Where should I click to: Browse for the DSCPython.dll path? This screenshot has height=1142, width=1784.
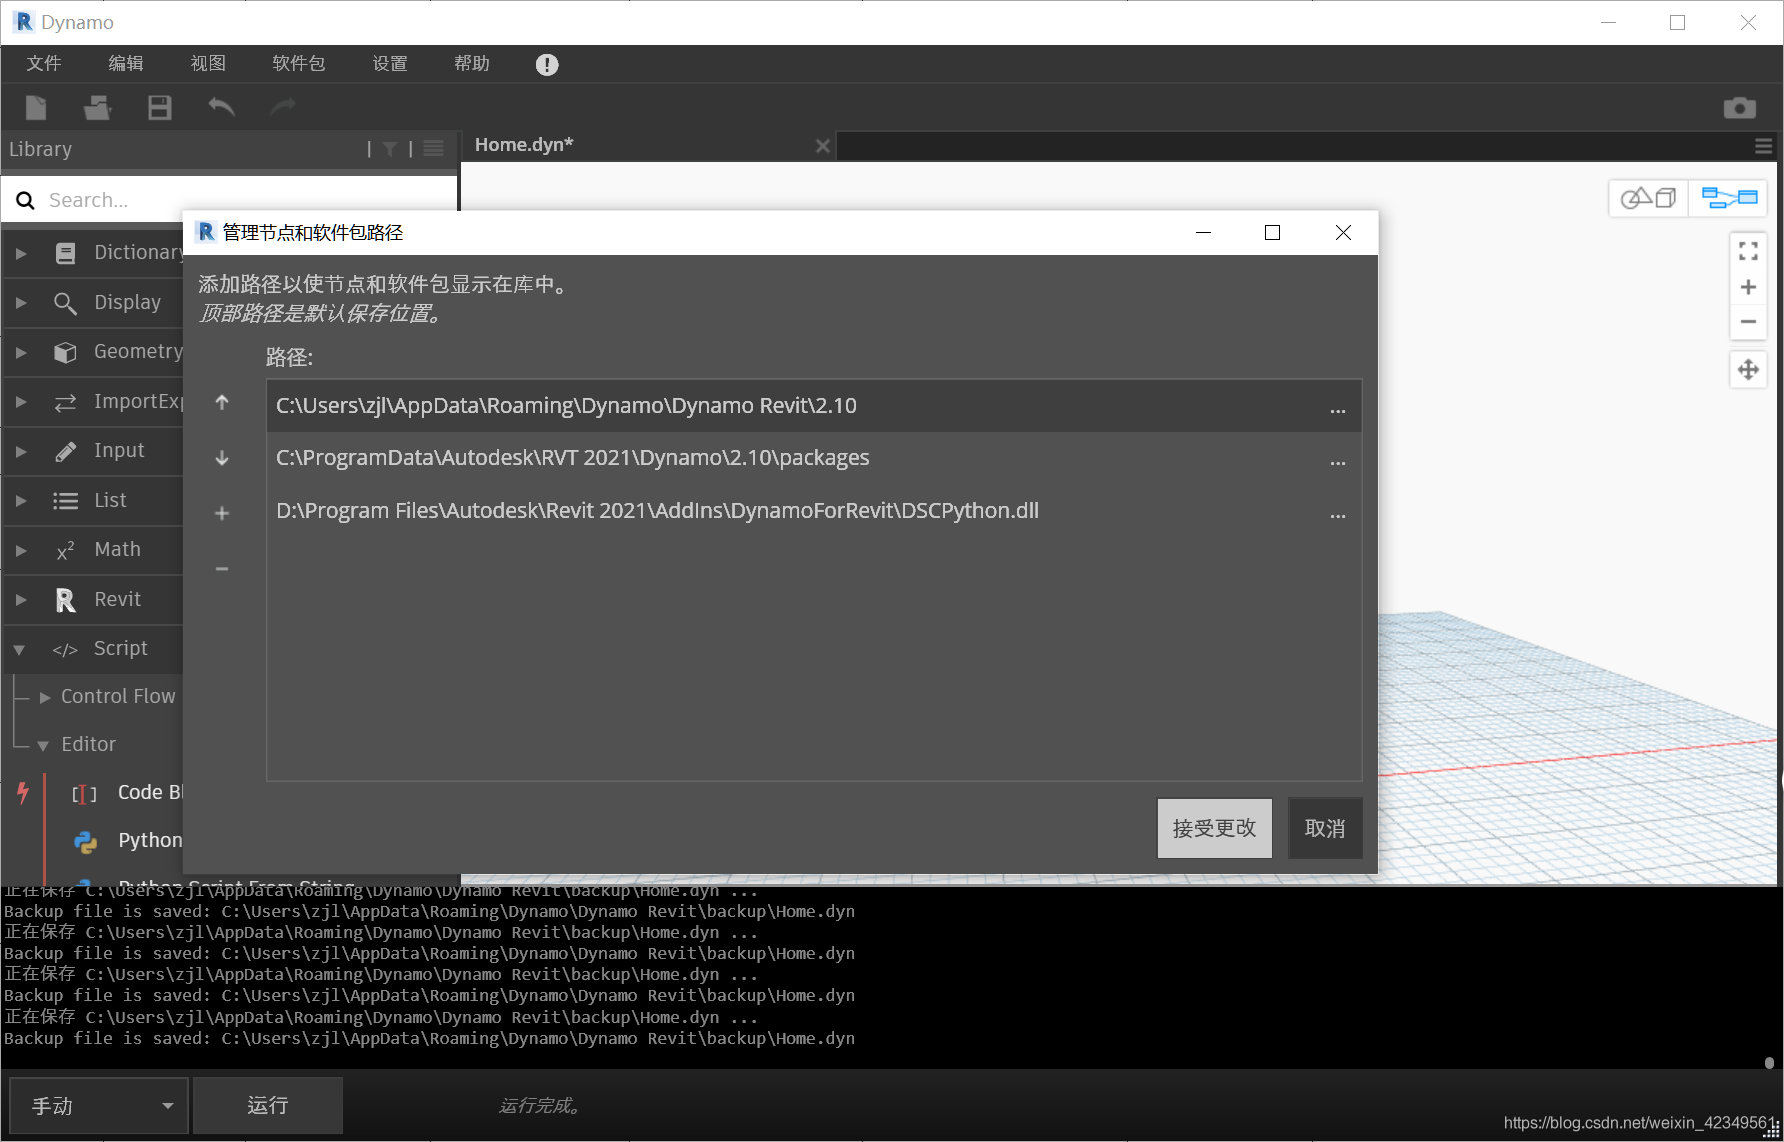point(1338,515)
